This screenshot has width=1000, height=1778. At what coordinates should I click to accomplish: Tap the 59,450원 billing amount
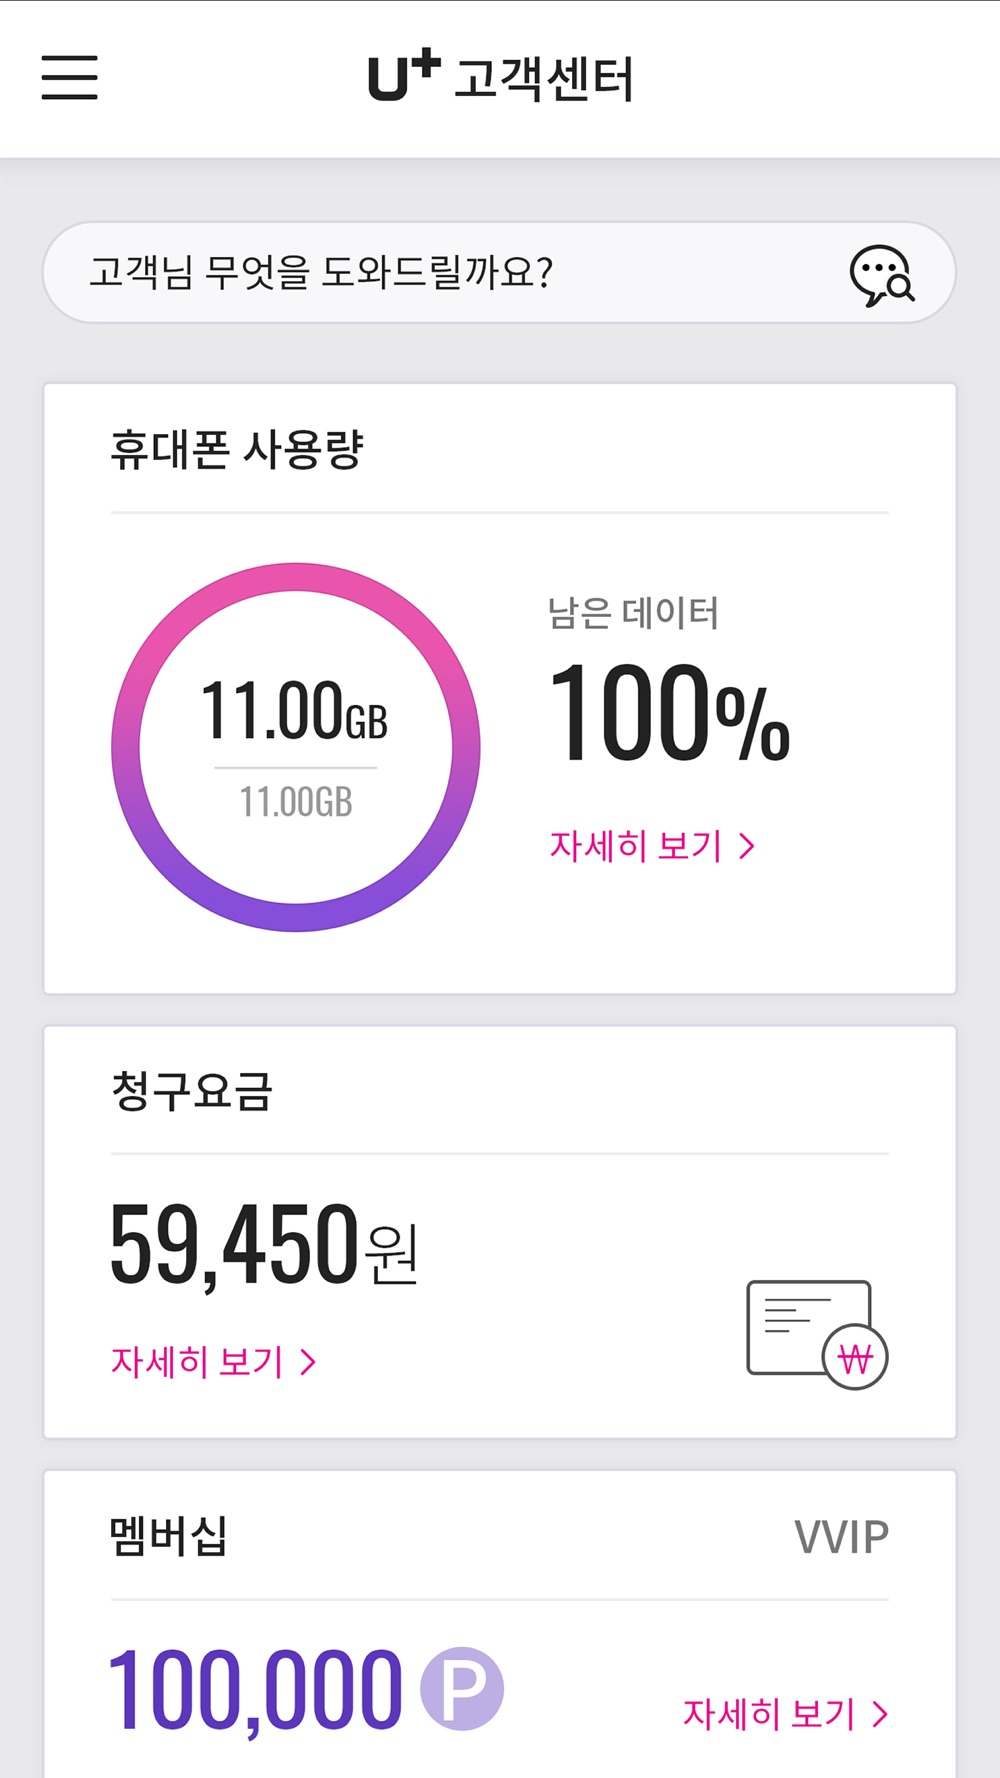pos(264,1244)
